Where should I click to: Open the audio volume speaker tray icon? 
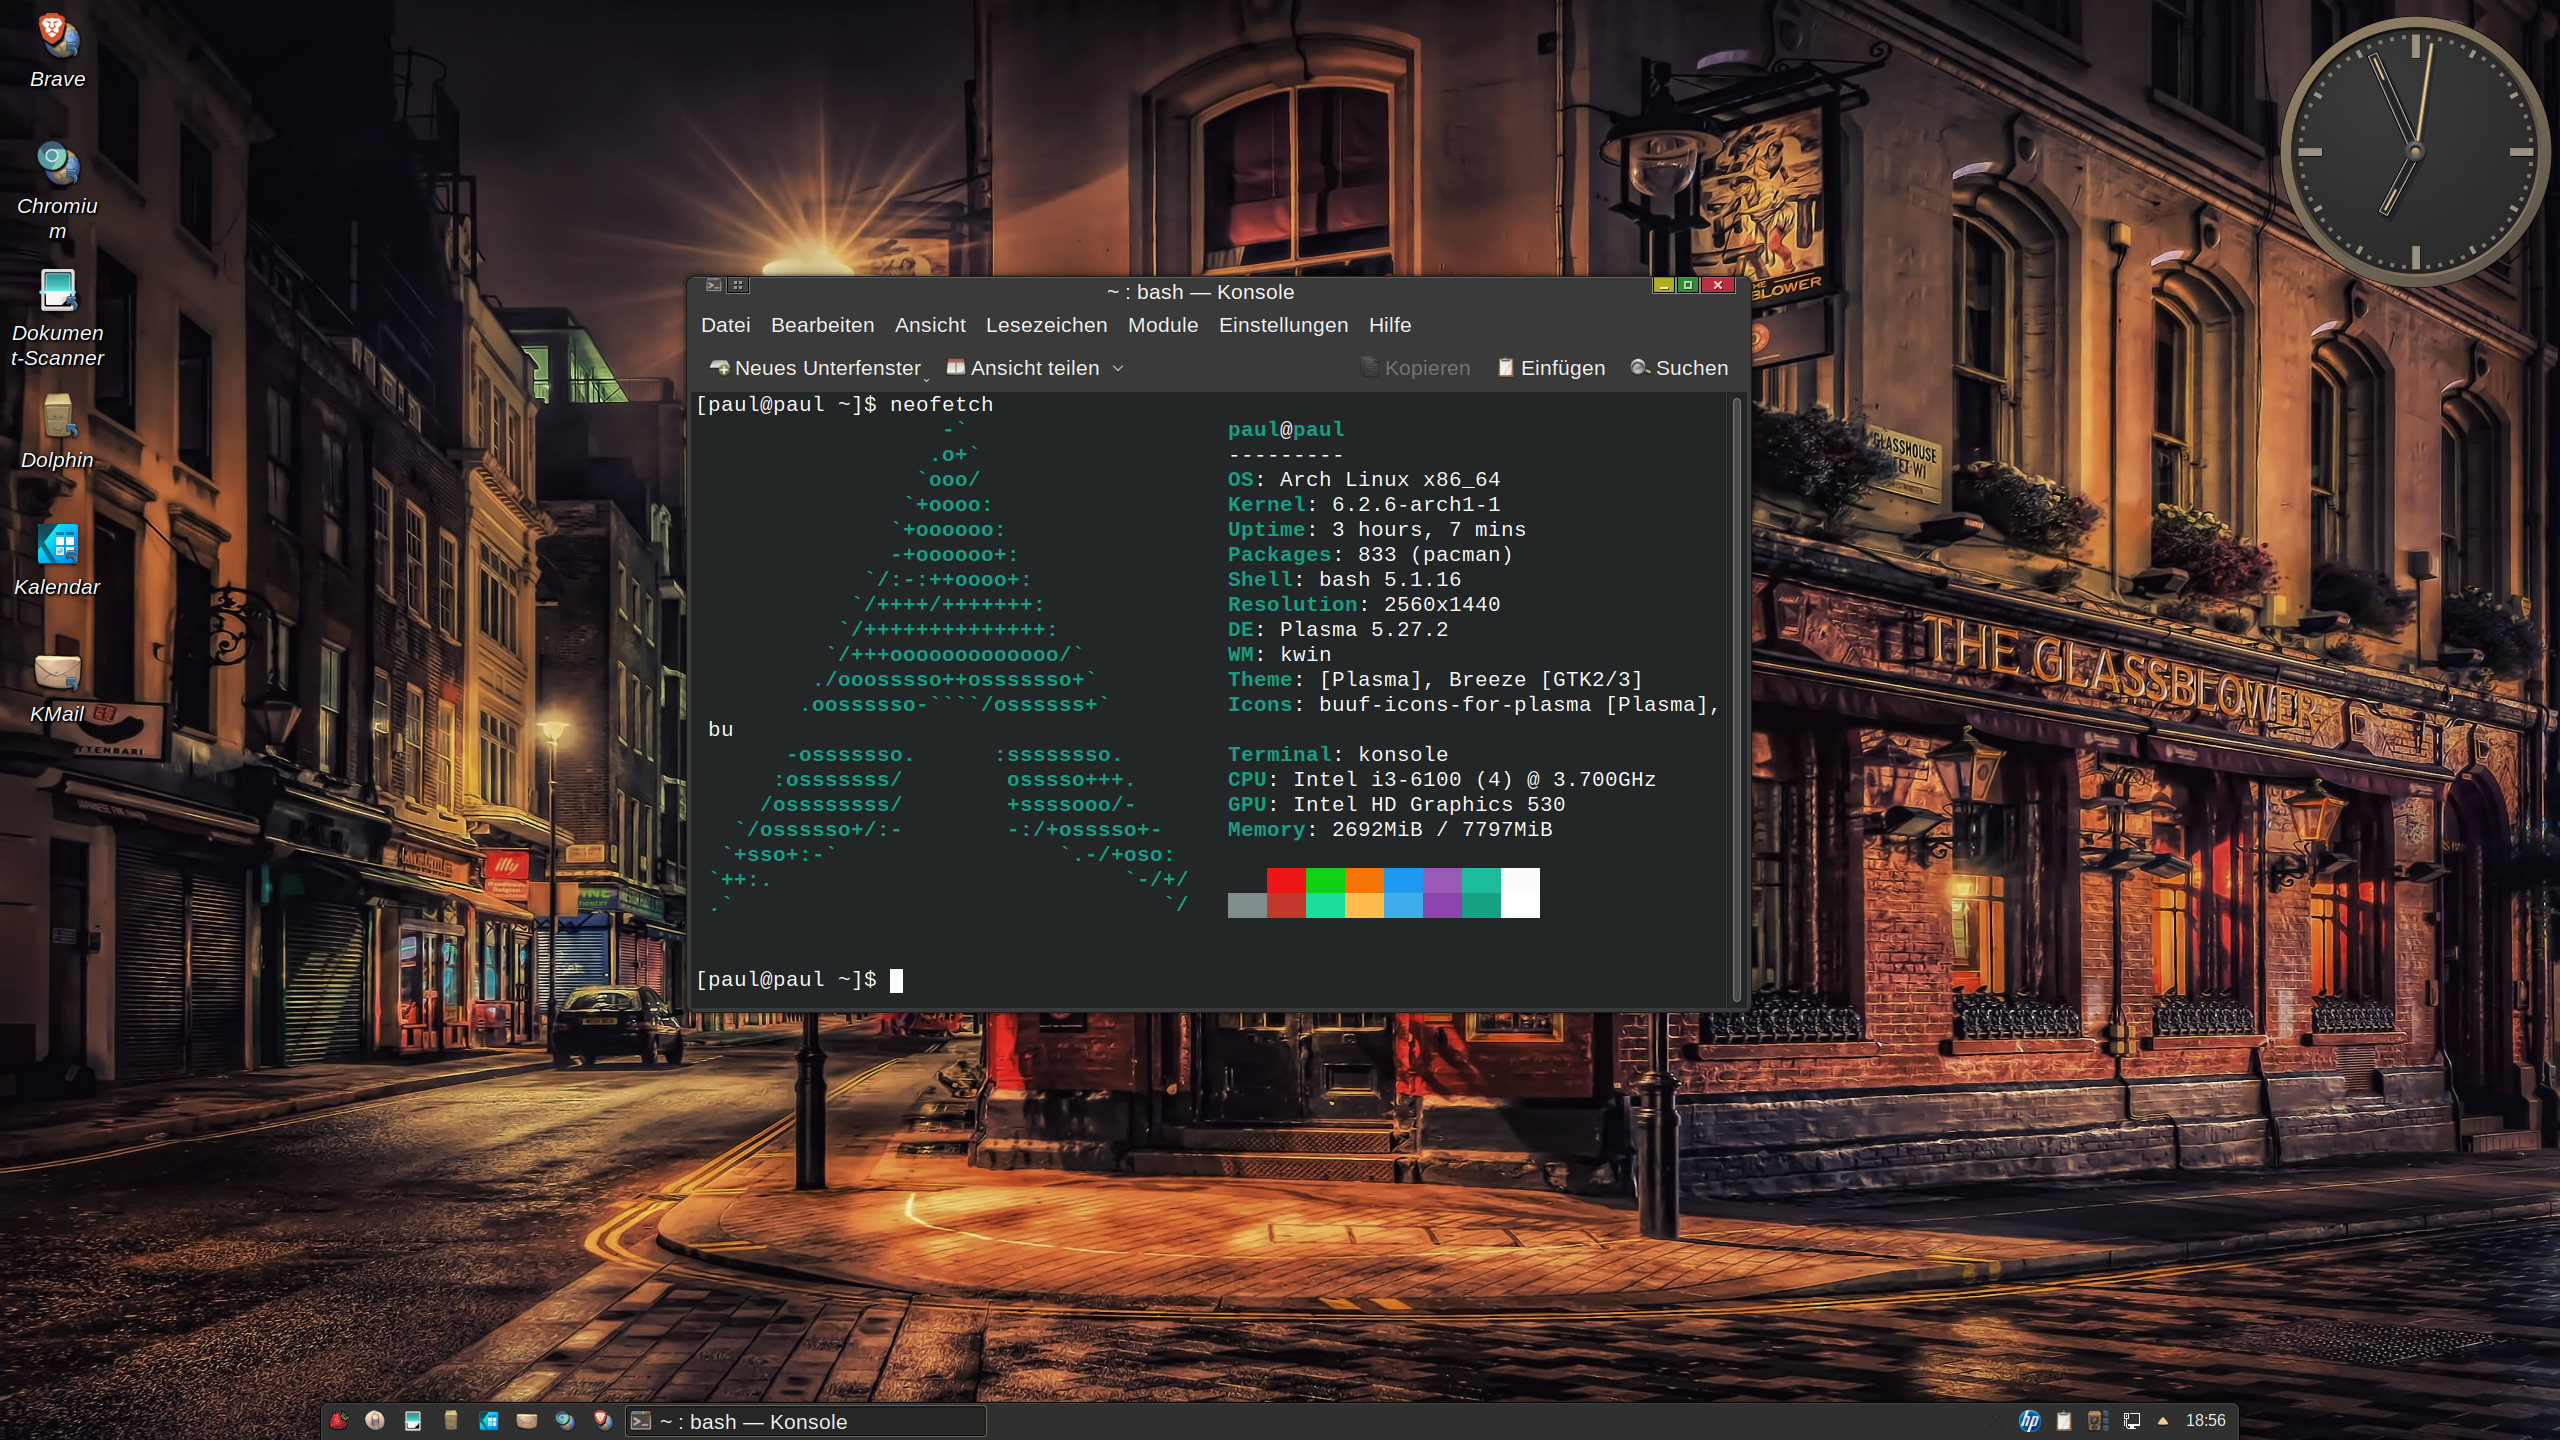2097,1420
